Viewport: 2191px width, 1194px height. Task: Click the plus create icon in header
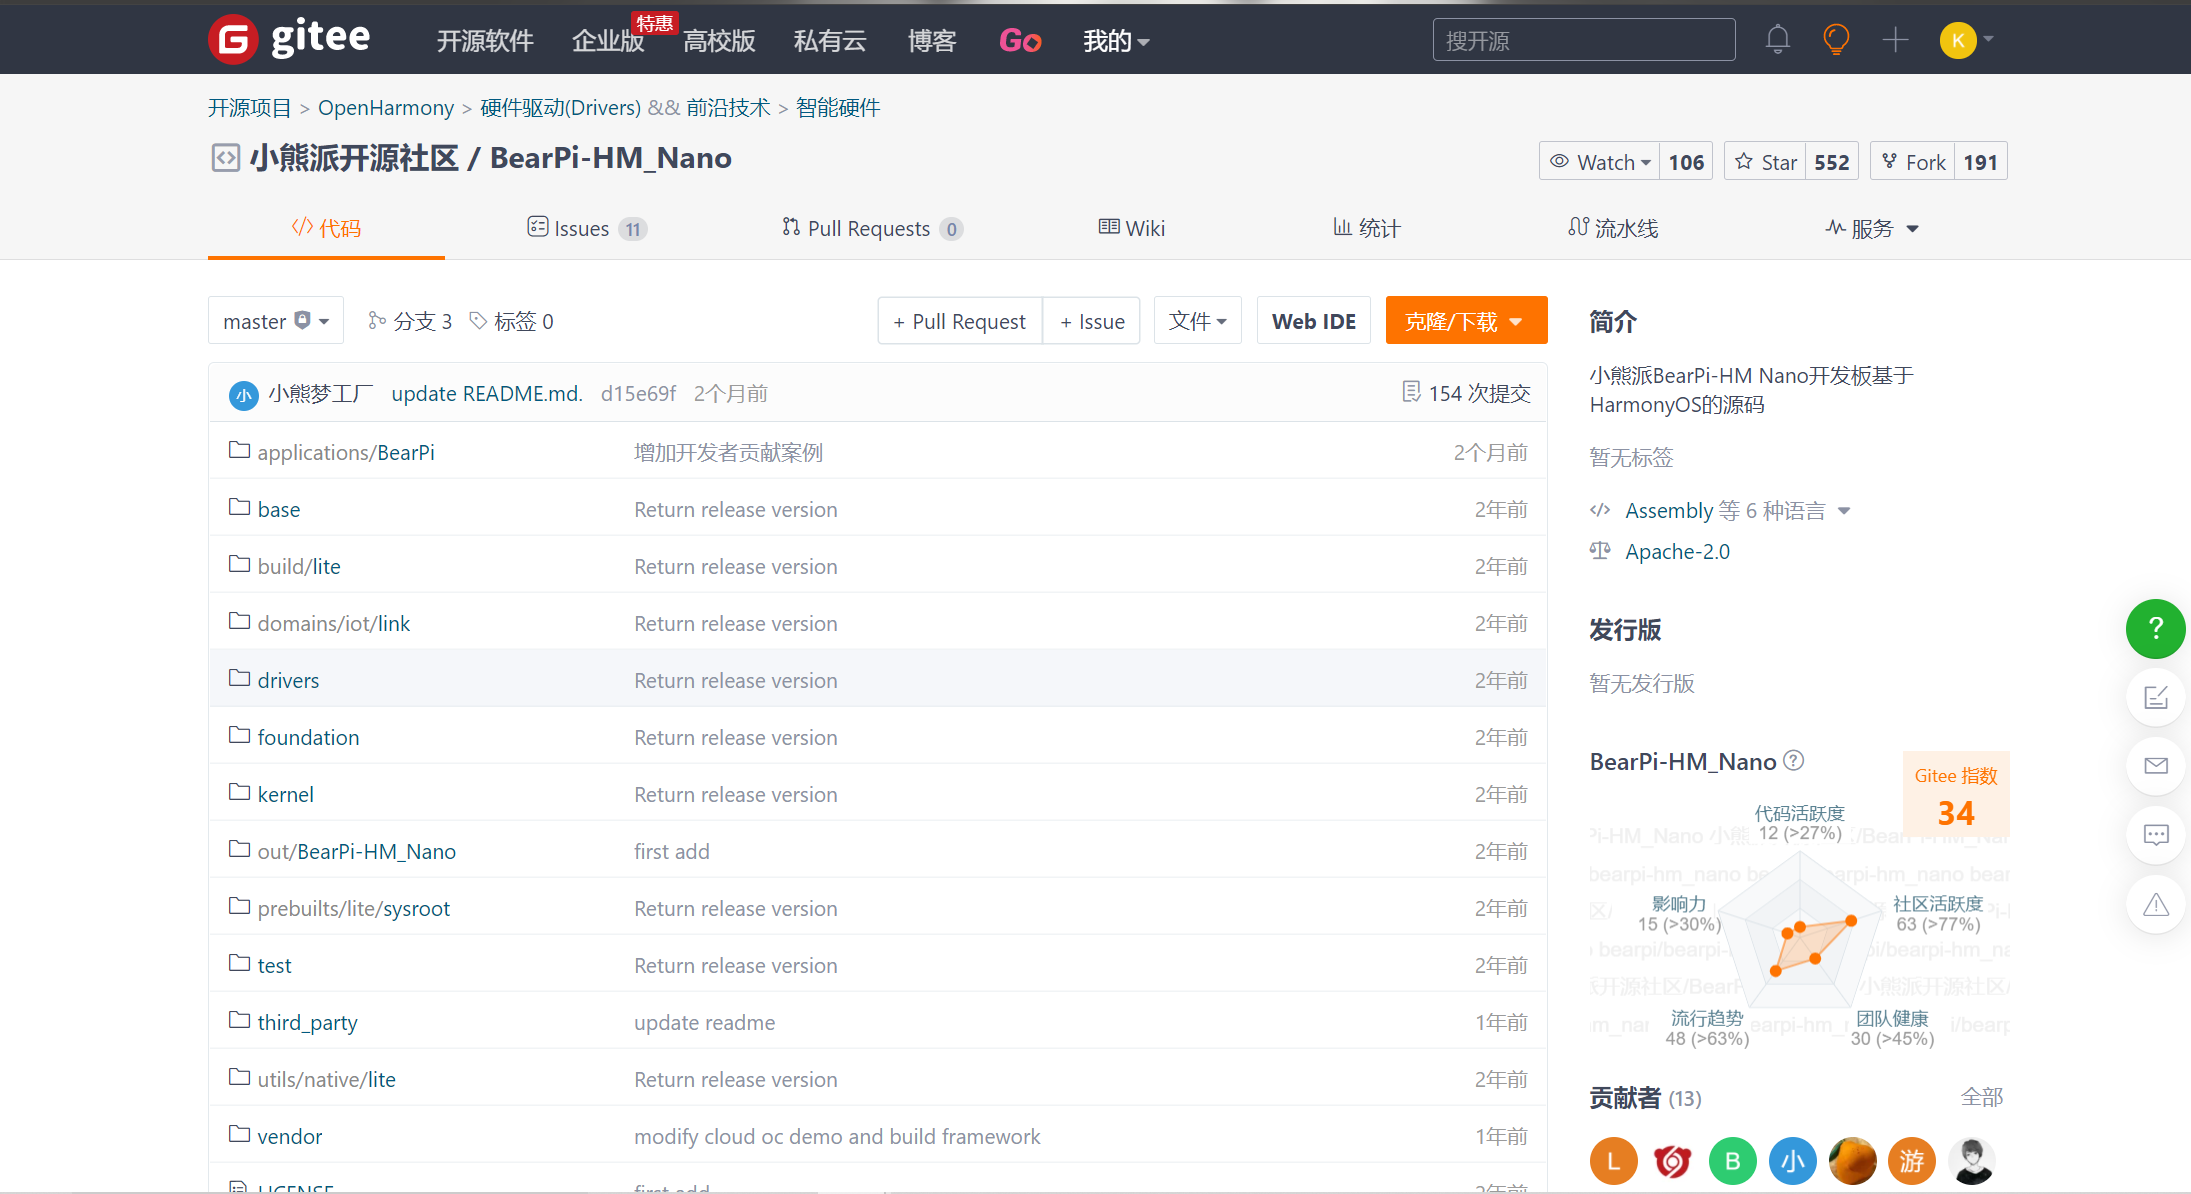click(1895, 40)
